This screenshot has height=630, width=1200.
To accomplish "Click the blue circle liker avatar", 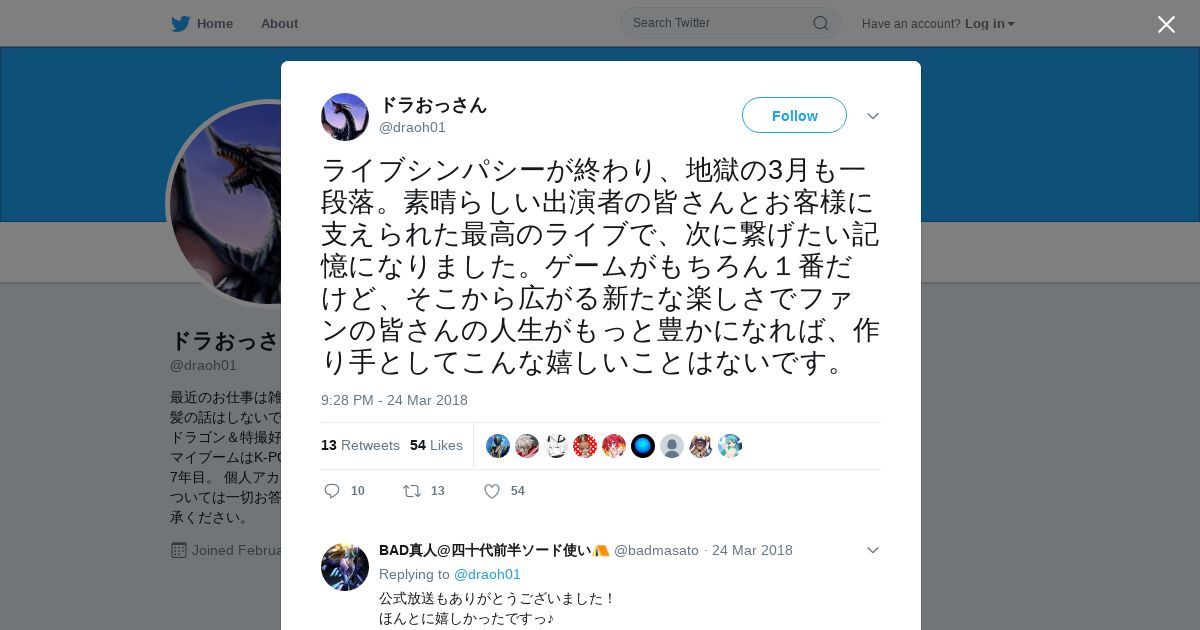I will click(x=643, y=446).
